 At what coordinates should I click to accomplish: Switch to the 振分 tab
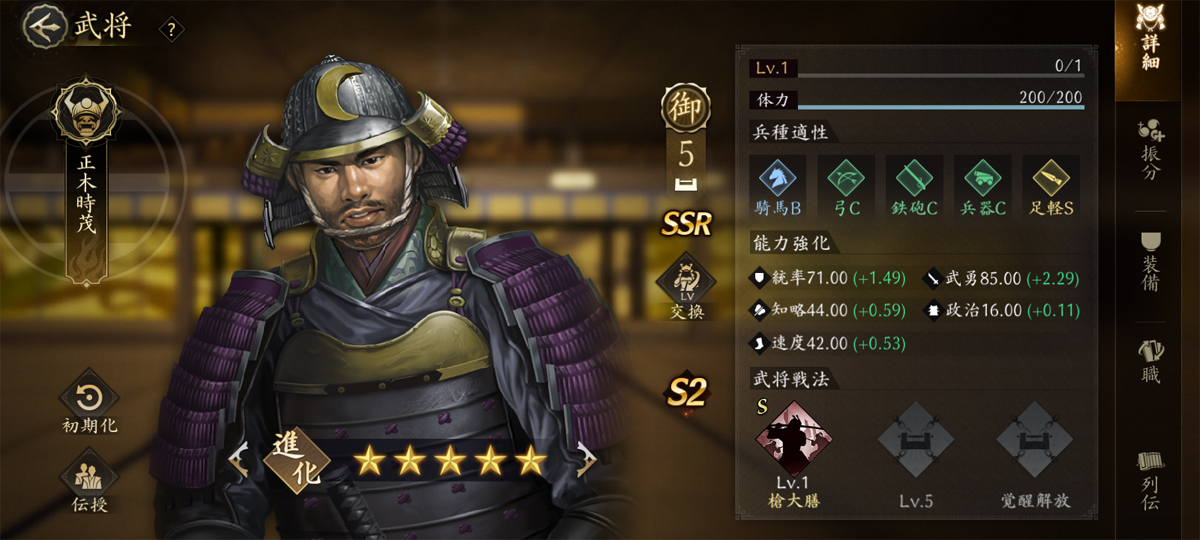1152,150
